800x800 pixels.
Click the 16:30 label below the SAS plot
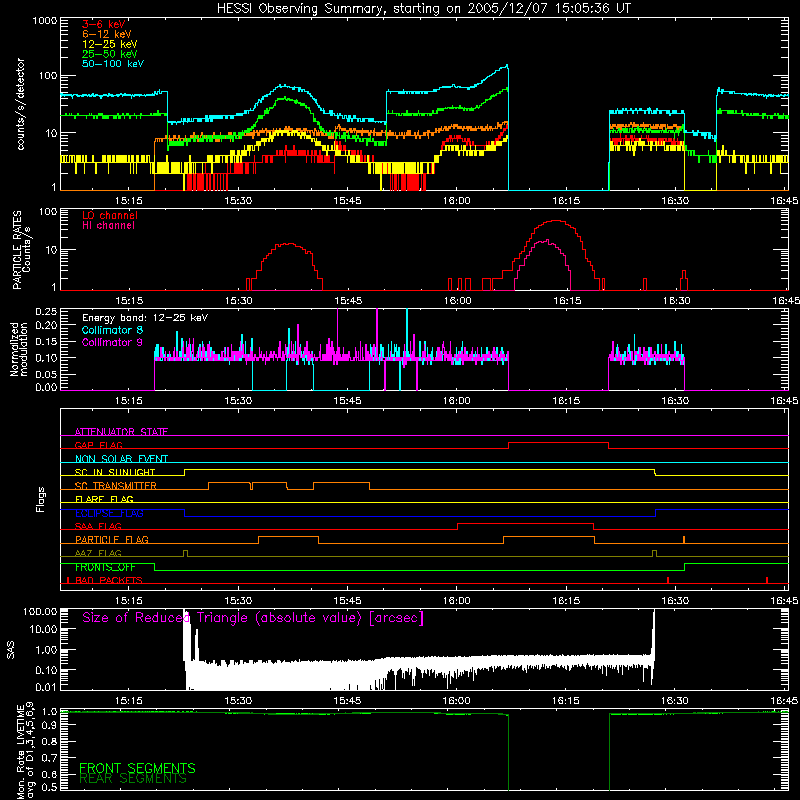pos(674,701)
